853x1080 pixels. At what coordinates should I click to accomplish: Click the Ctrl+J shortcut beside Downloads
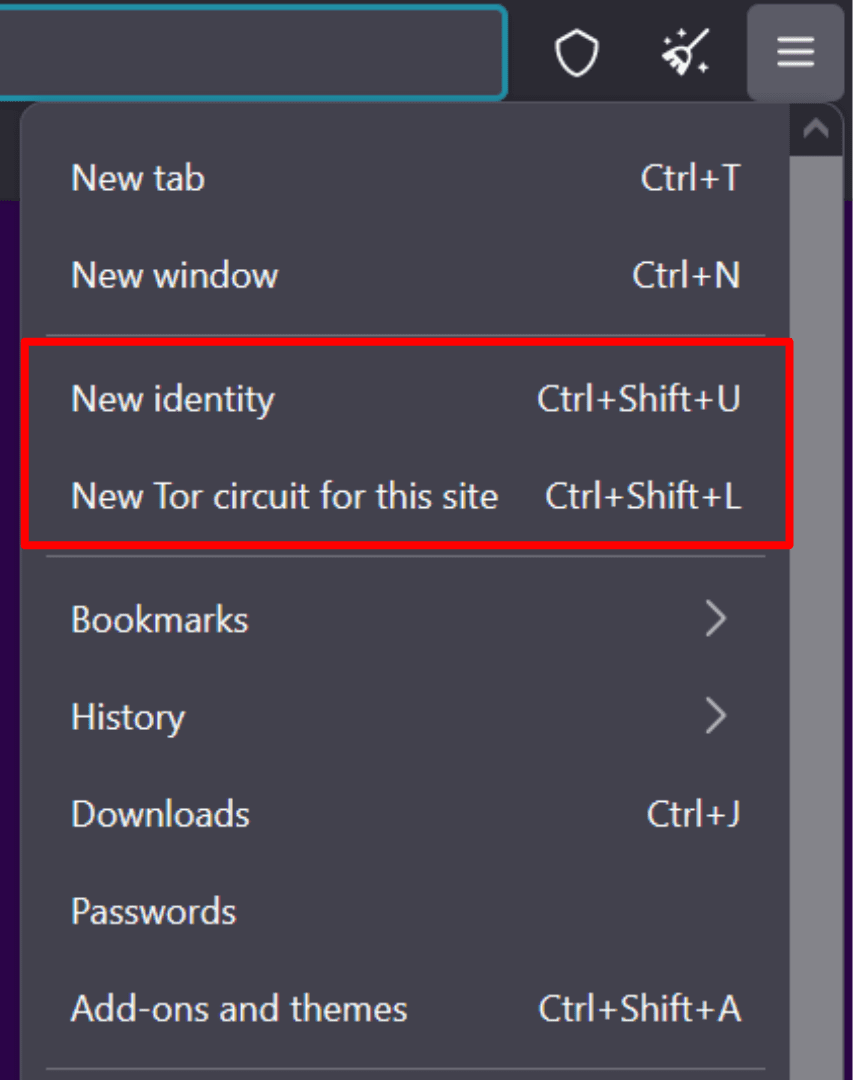(693, 814)
